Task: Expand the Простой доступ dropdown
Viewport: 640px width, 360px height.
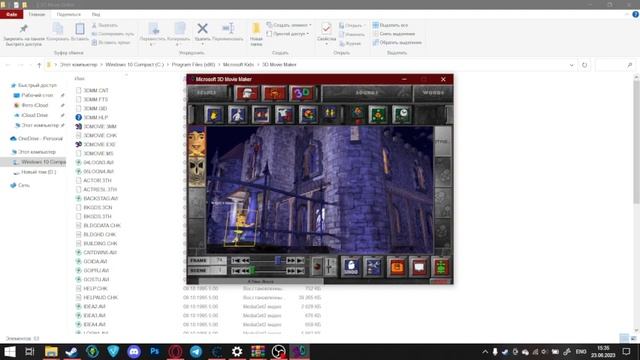Action: 288,34
